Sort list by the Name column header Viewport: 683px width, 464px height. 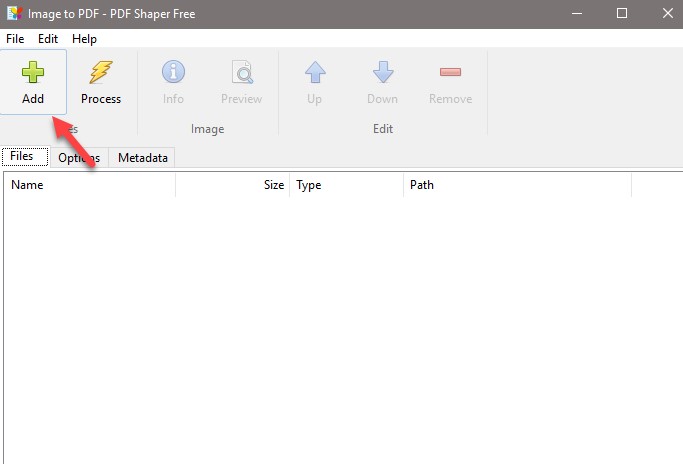(x=90, y=185)
